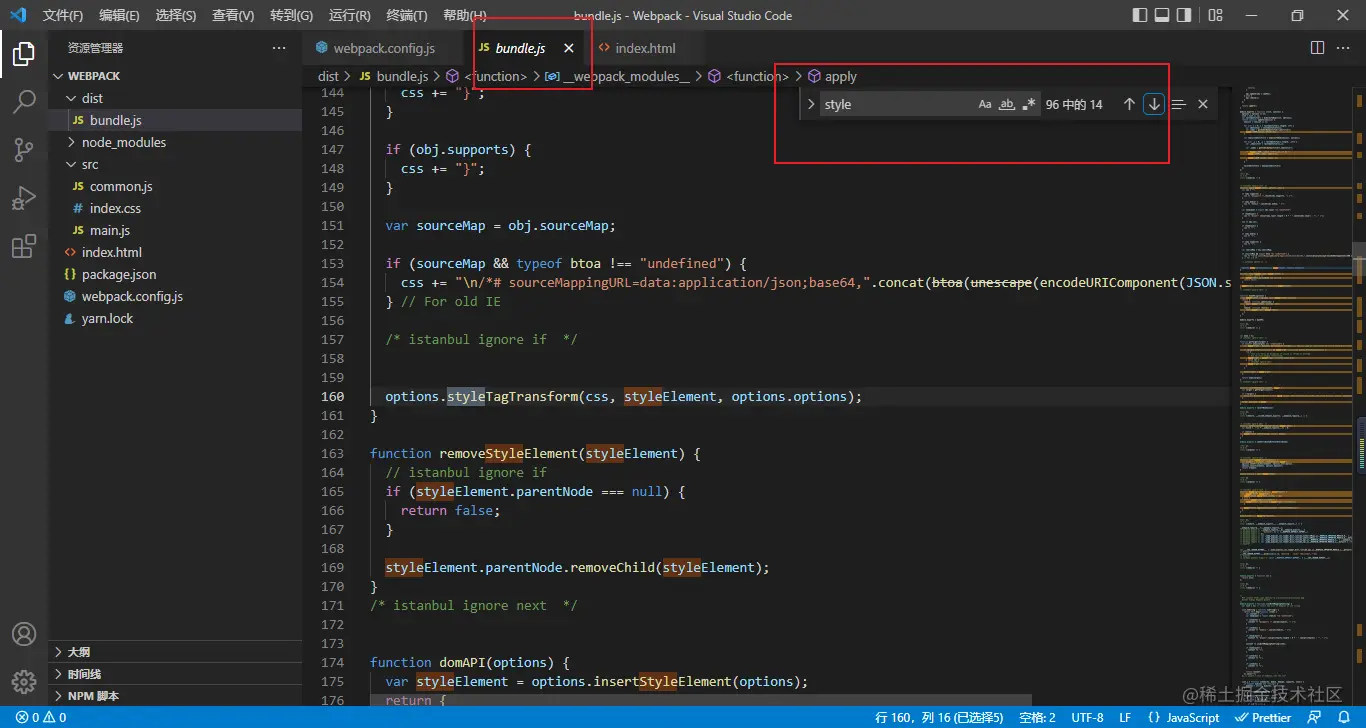Open the 转到(G) menu

click(x=291, y=15)
